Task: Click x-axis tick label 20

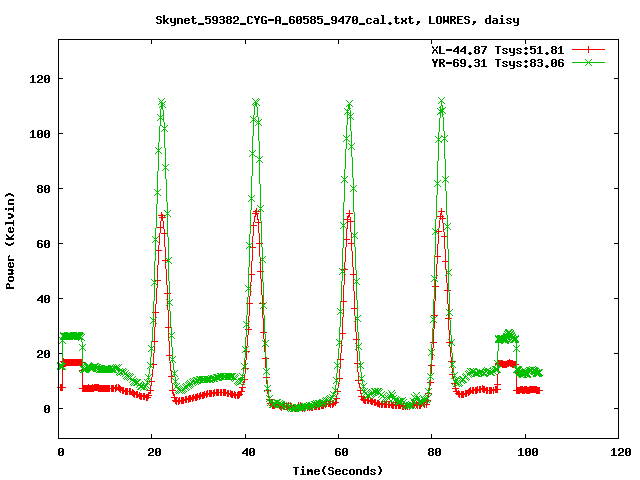Action: (155, 452)
